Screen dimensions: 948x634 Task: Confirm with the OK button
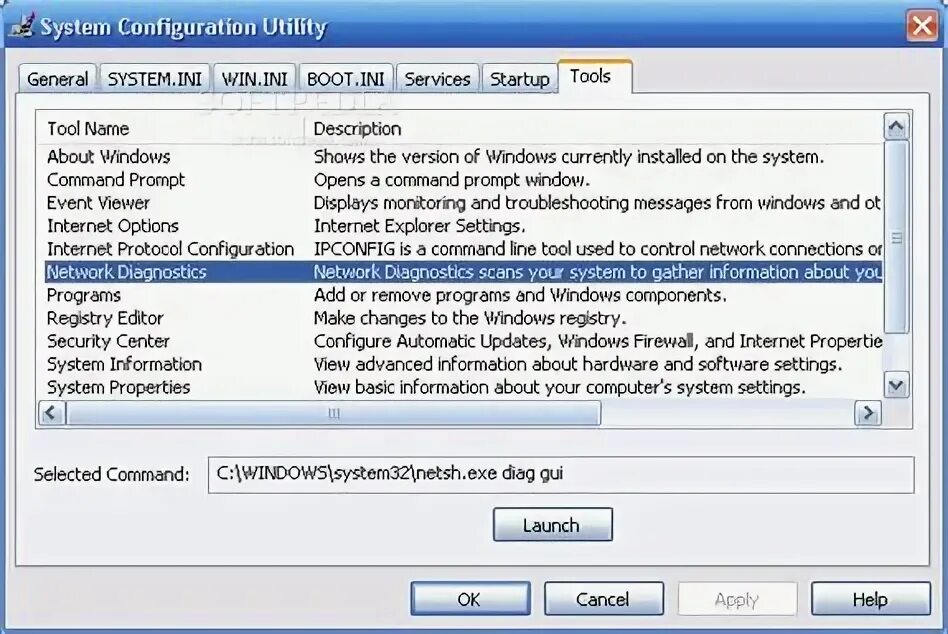click(470, 599)
